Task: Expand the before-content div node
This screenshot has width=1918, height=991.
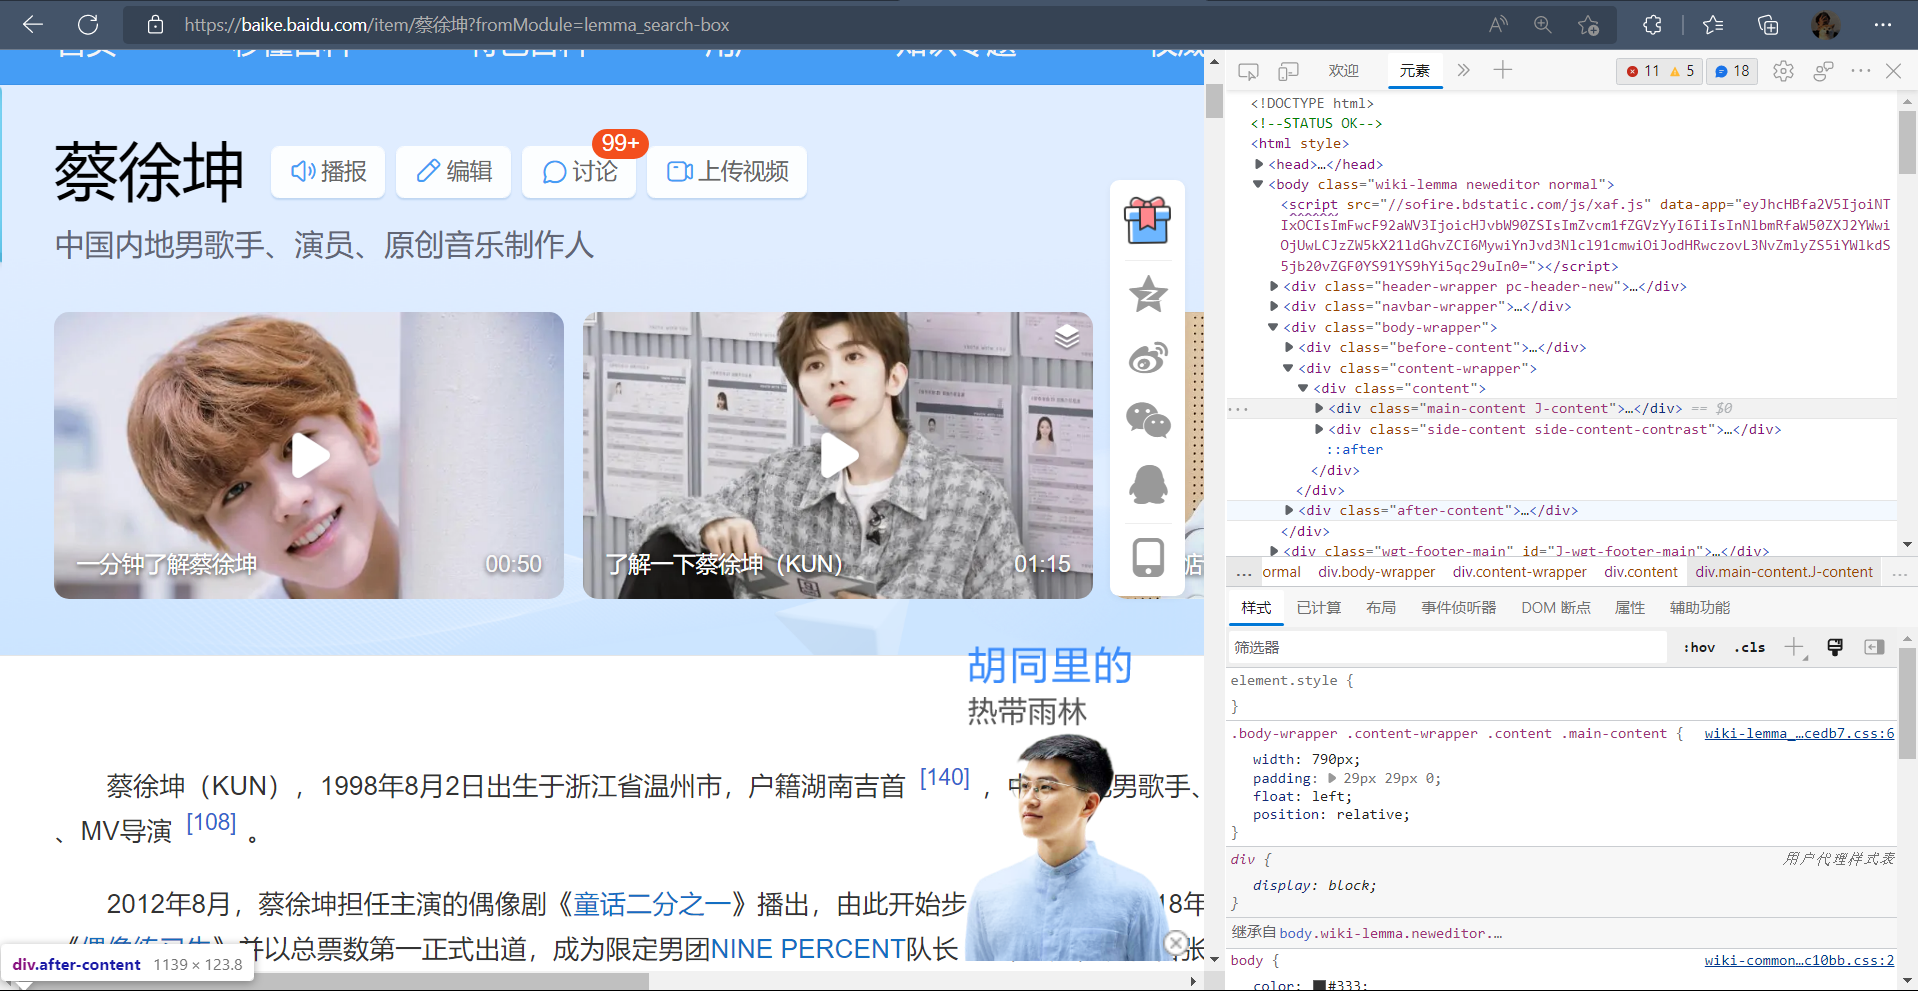Action: coord(1289,347)
